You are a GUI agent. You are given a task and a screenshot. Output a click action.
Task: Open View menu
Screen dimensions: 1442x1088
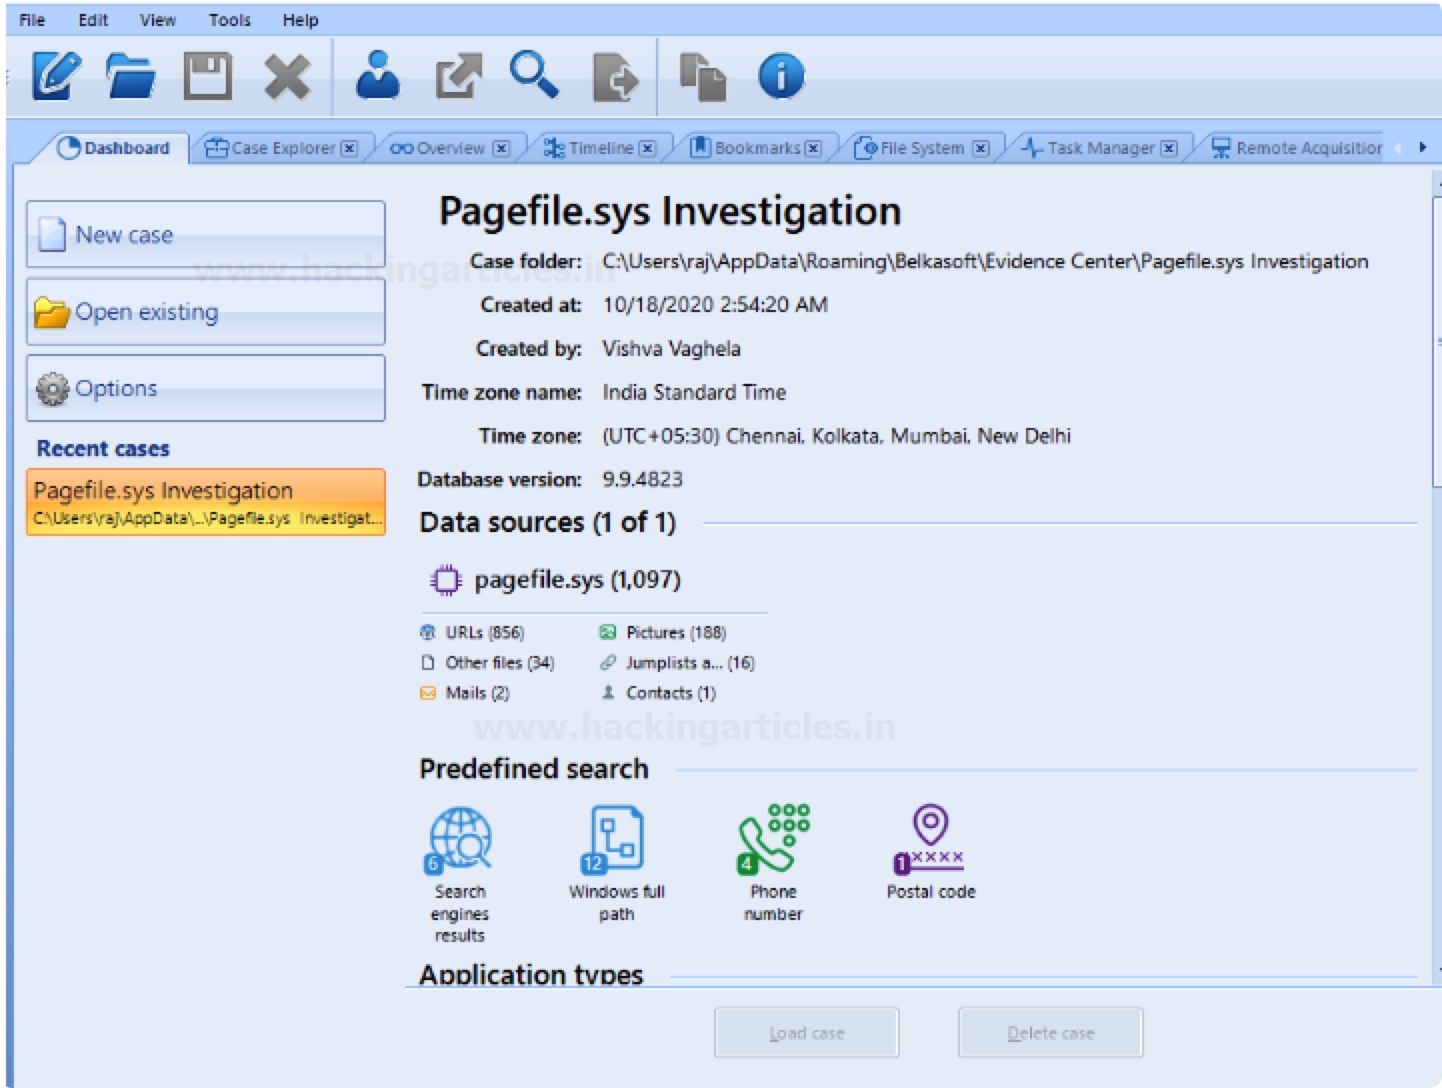tap(158, 20)
